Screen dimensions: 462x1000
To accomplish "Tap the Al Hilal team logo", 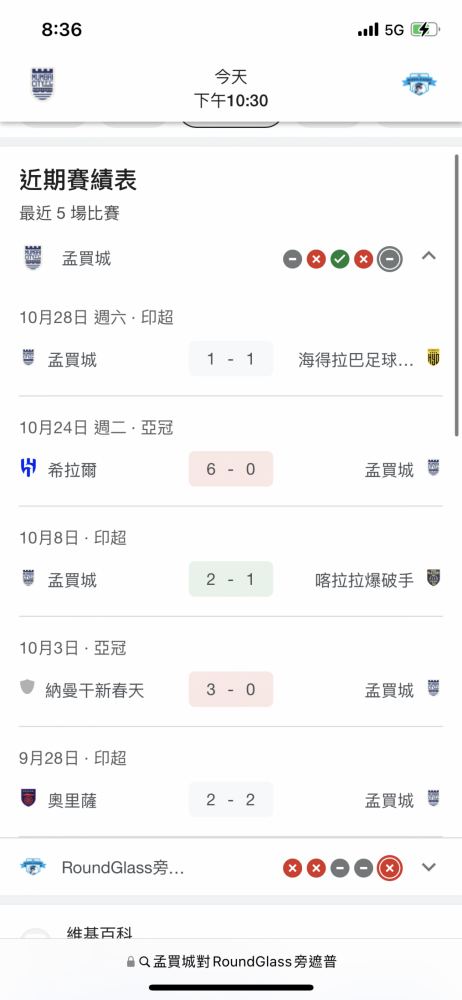I will (x=28, y=468).
